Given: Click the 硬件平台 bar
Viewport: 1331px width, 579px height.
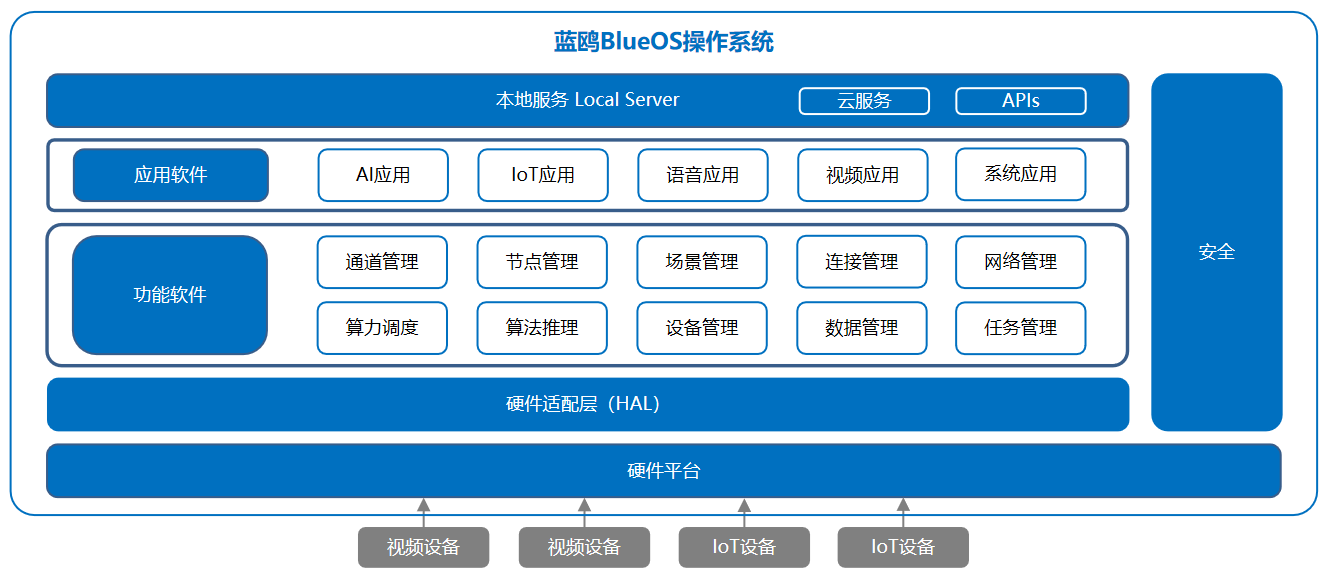Looking at the screenshot, I should (x=663, y=471).
